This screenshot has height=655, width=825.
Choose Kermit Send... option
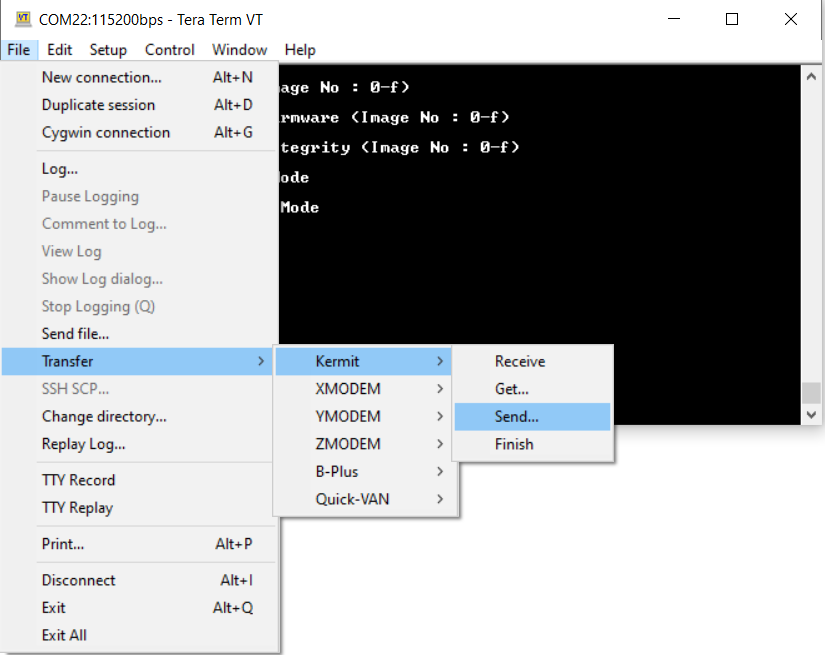(x=516, y=416)
